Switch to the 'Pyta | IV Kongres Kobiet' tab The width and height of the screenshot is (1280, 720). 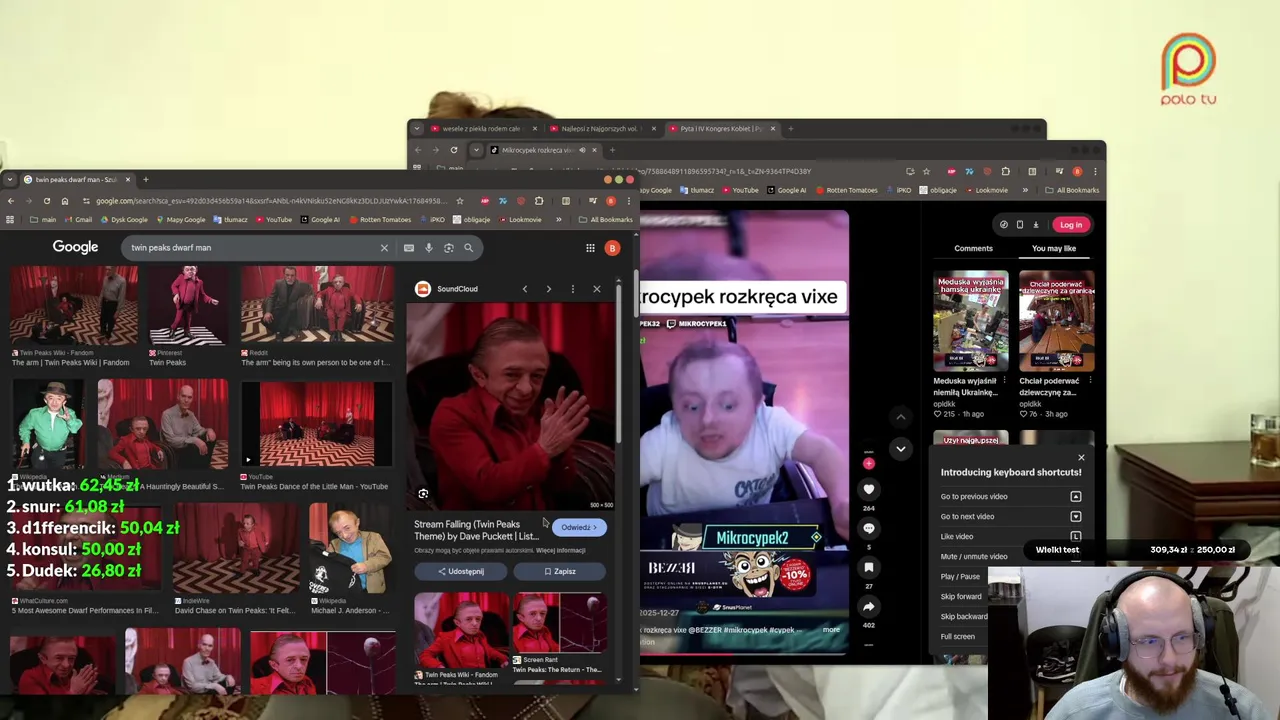721,129
